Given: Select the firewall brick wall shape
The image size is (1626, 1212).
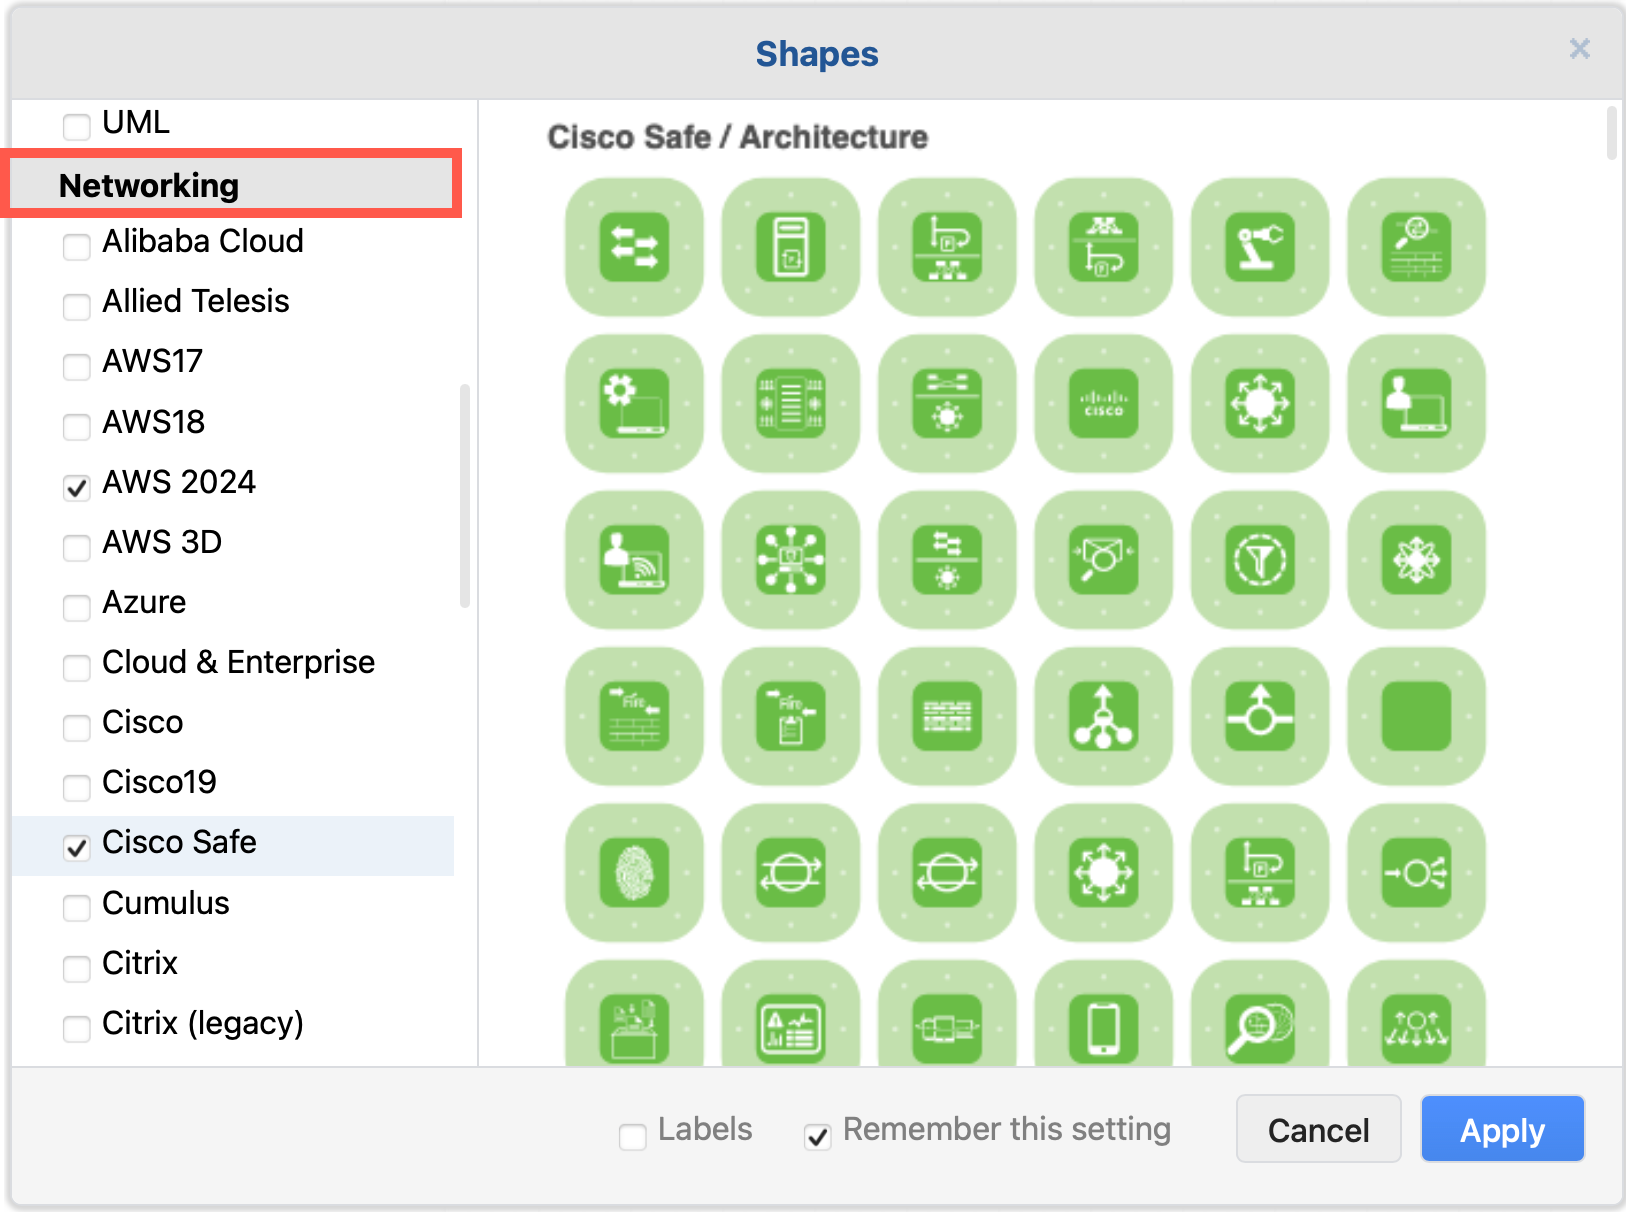Looking at the screenshot, I should [x=947, y=717].
